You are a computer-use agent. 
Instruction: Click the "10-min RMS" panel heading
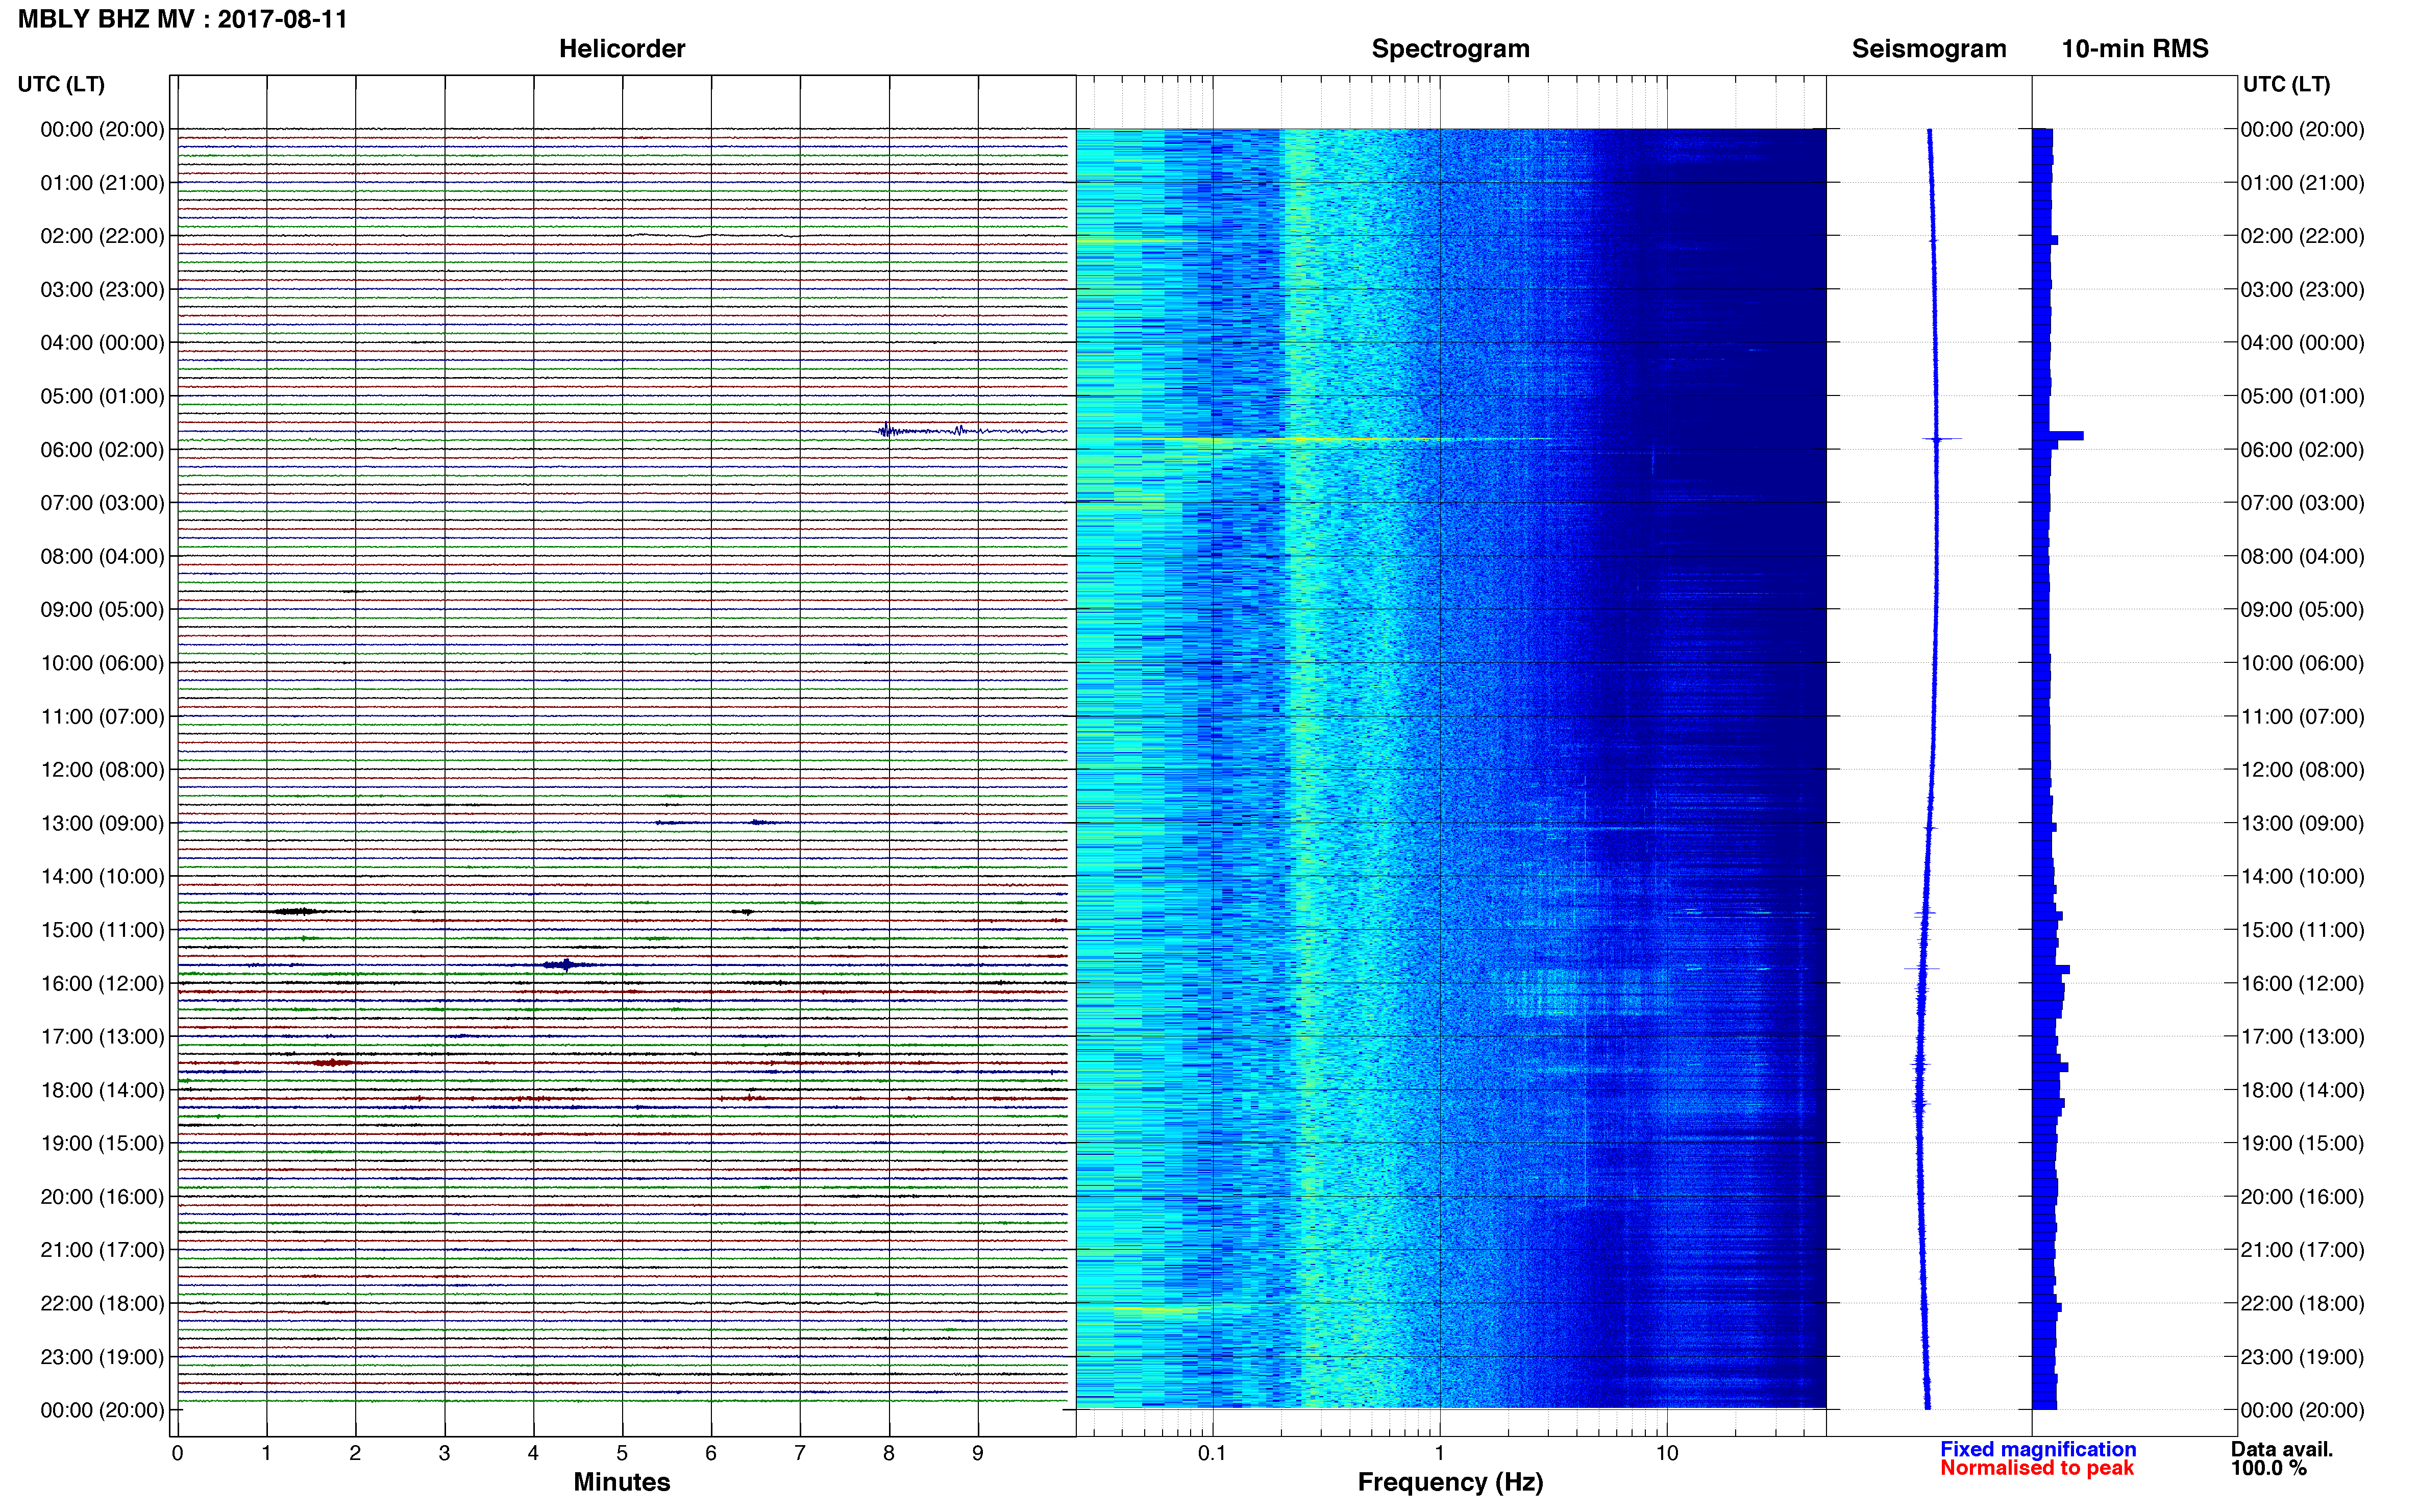[x=2135, y=49]
